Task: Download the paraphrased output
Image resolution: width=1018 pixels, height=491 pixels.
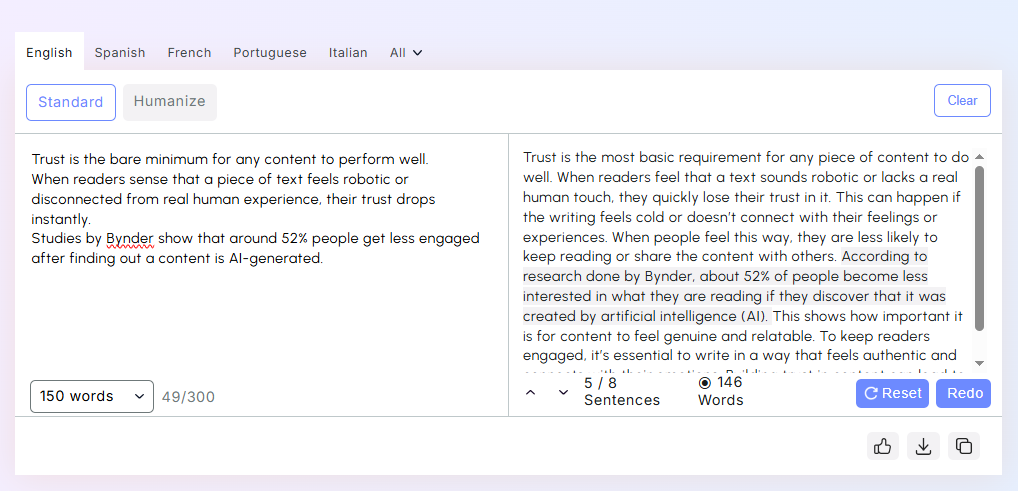Action: (x=923, y=446)
